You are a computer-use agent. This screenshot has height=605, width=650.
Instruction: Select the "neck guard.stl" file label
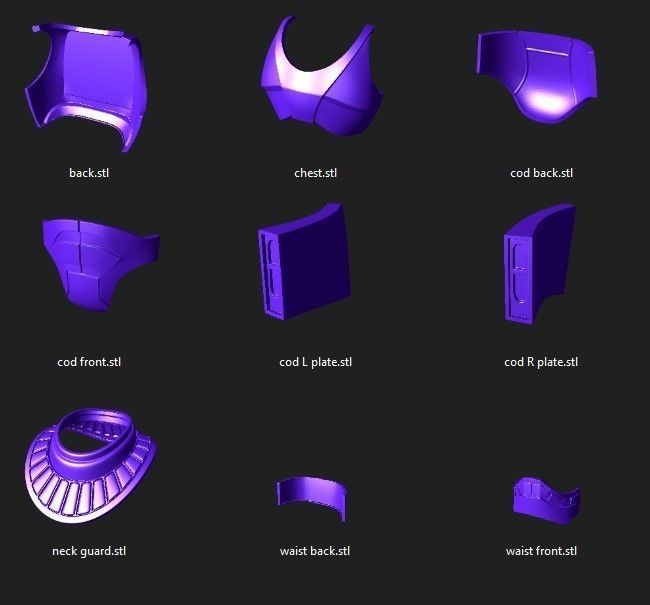click(x=89, y=551)
